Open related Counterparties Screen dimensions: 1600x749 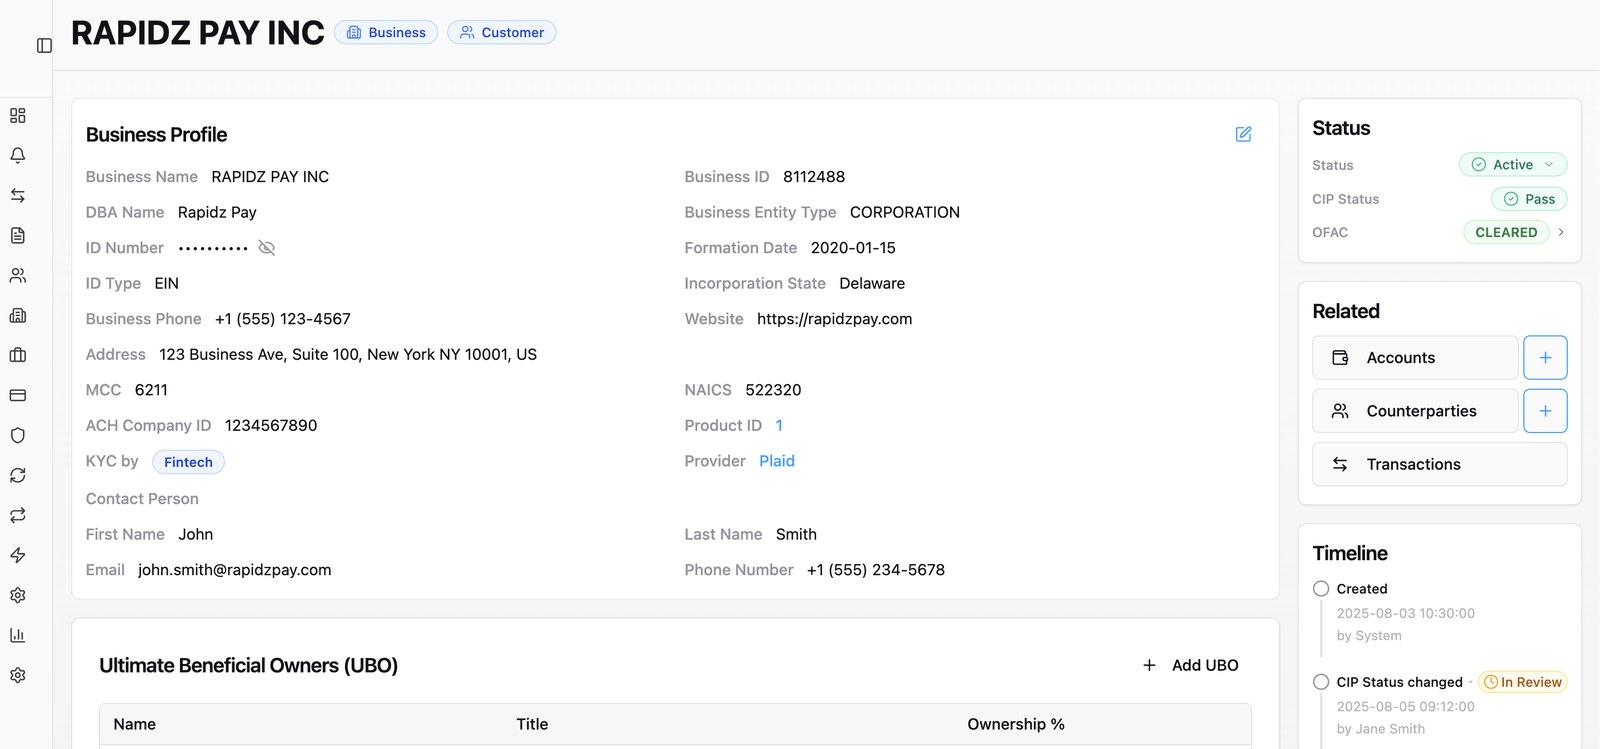pos(1415,411)
